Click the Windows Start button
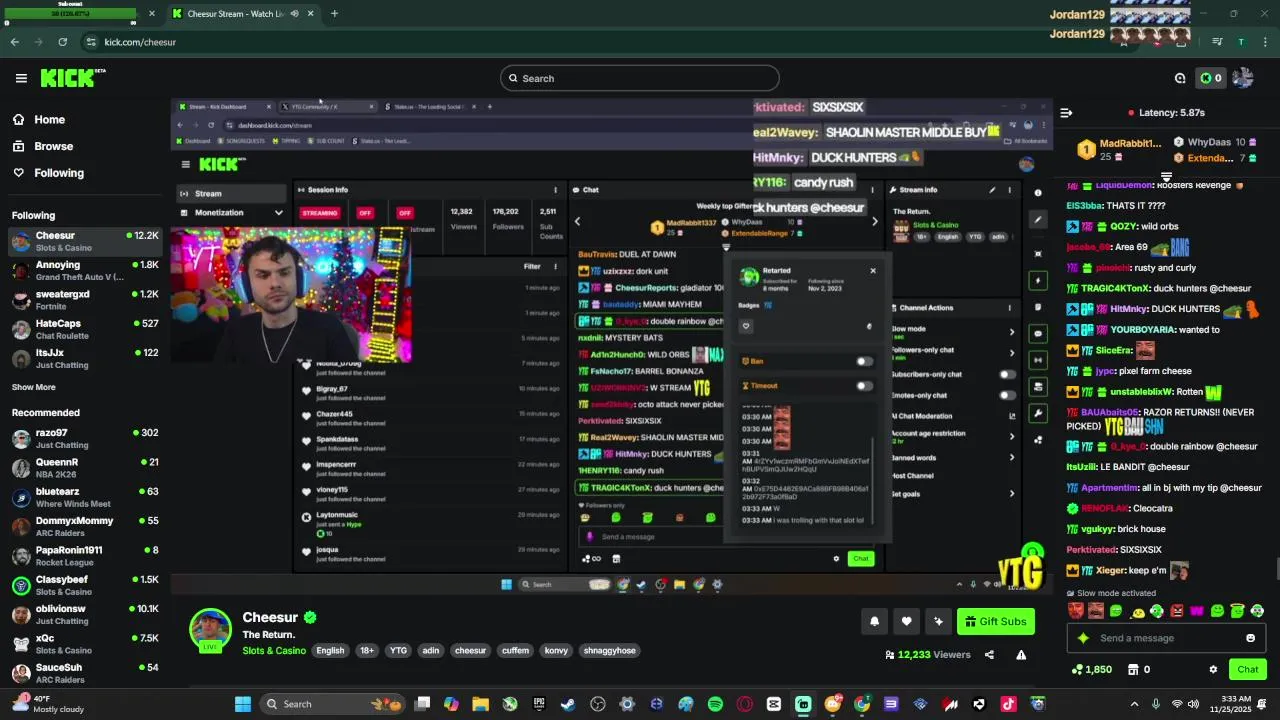Viewport: 1280px width, 720px height. pyautogui.click(x=242, y=704)
